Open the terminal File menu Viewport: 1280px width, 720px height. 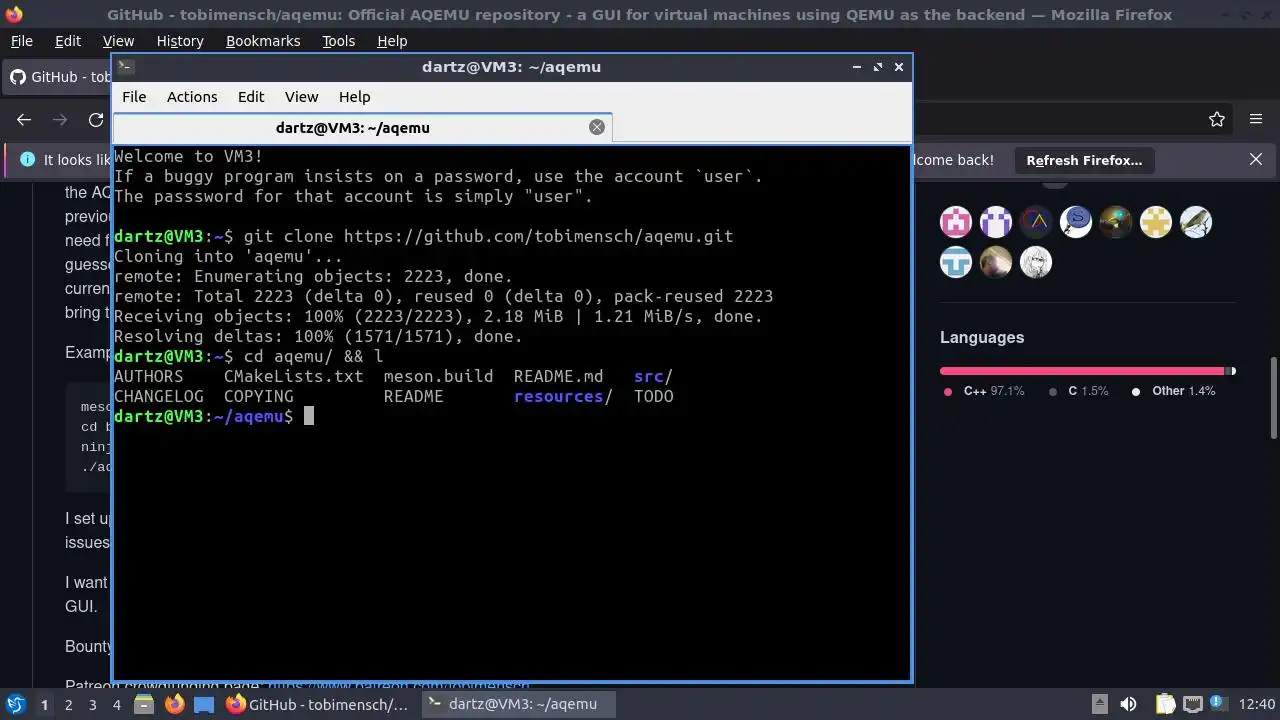click(134, 97)
